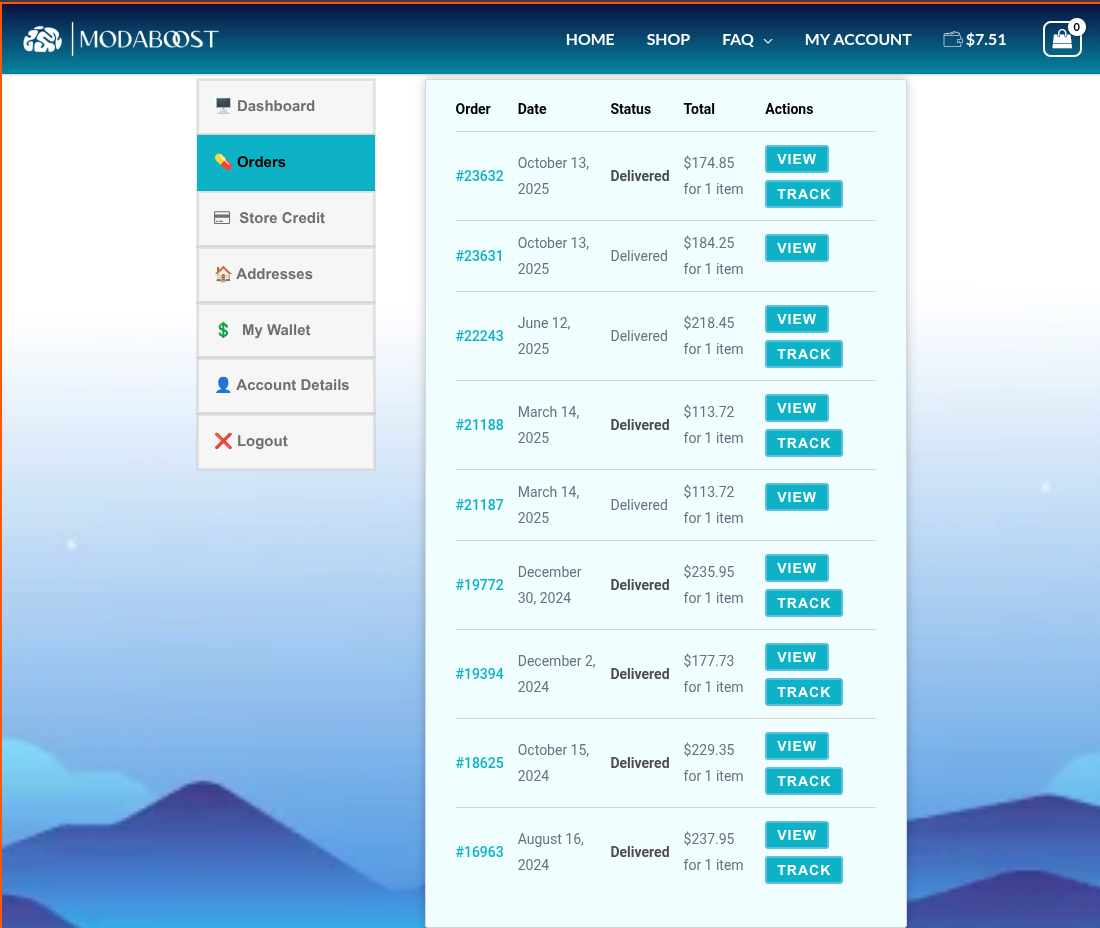Viewport: 1100px width, 928px height.
Task: Open Dashboard via the monitor icon
Action: 222,104
